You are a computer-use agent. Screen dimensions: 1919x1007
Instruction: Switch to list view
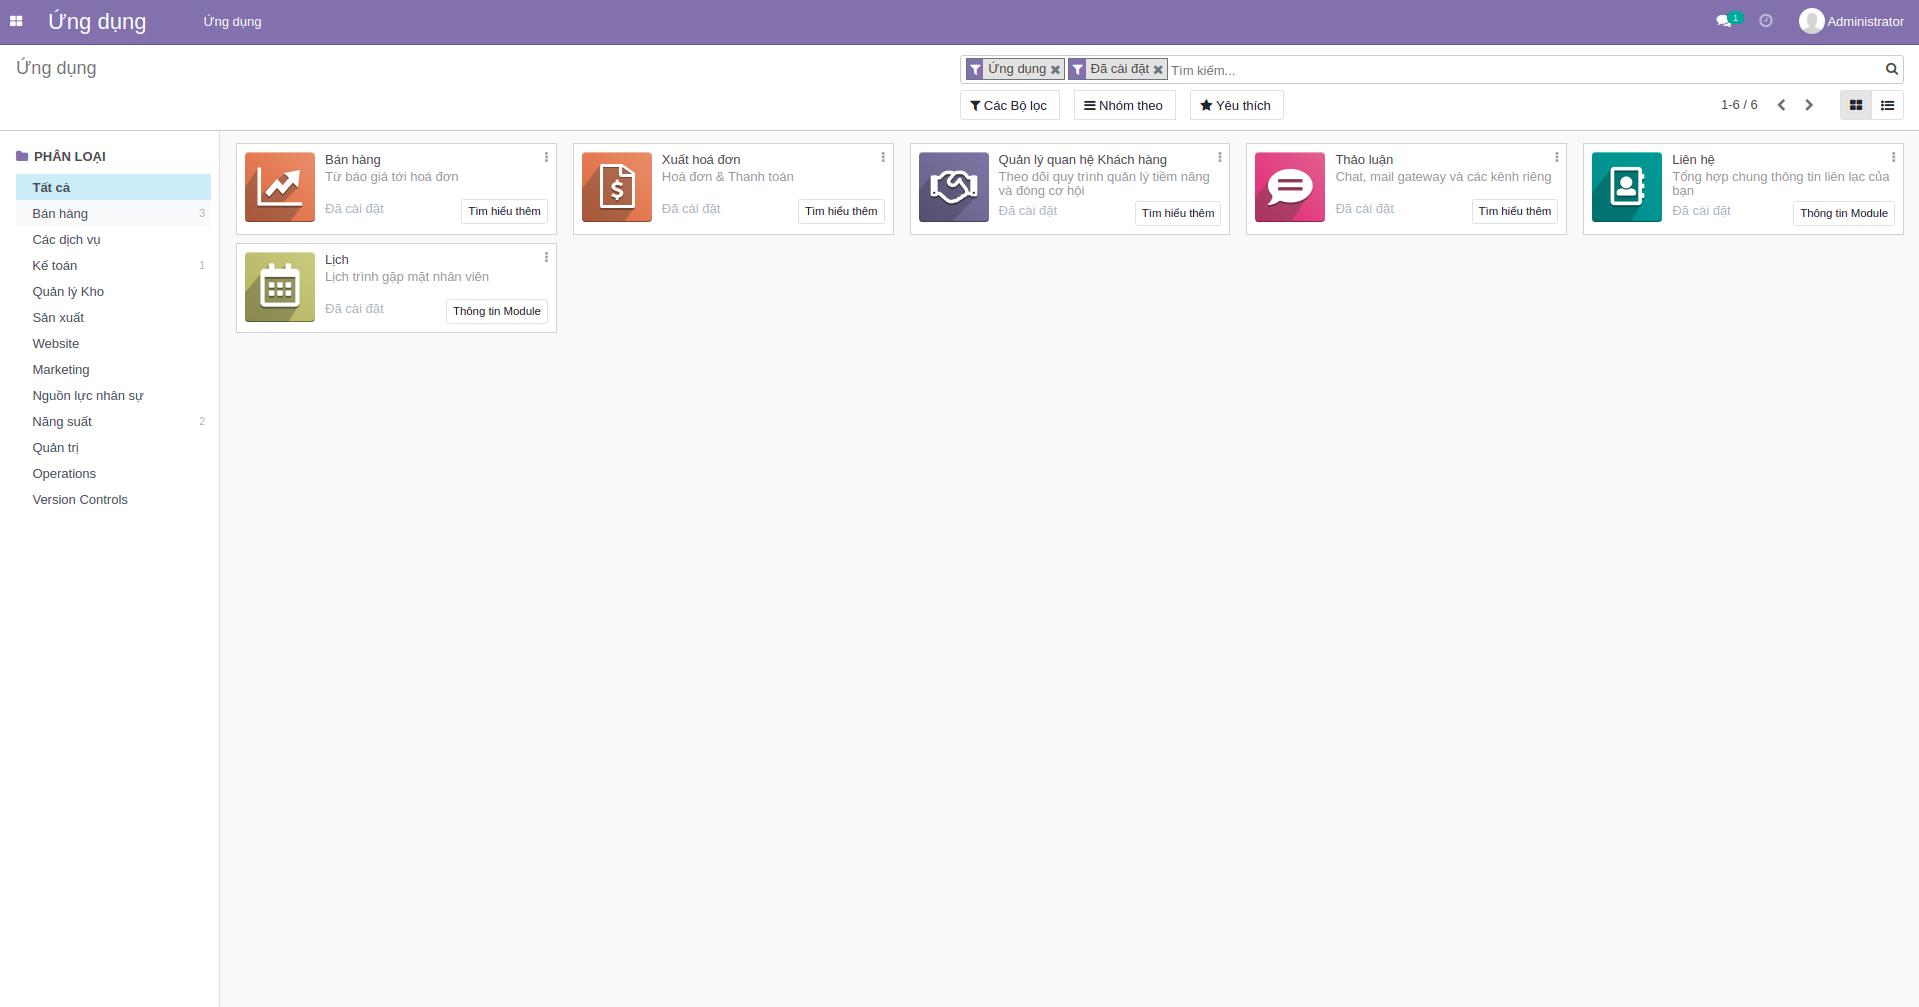click(x=1887, y=105)
